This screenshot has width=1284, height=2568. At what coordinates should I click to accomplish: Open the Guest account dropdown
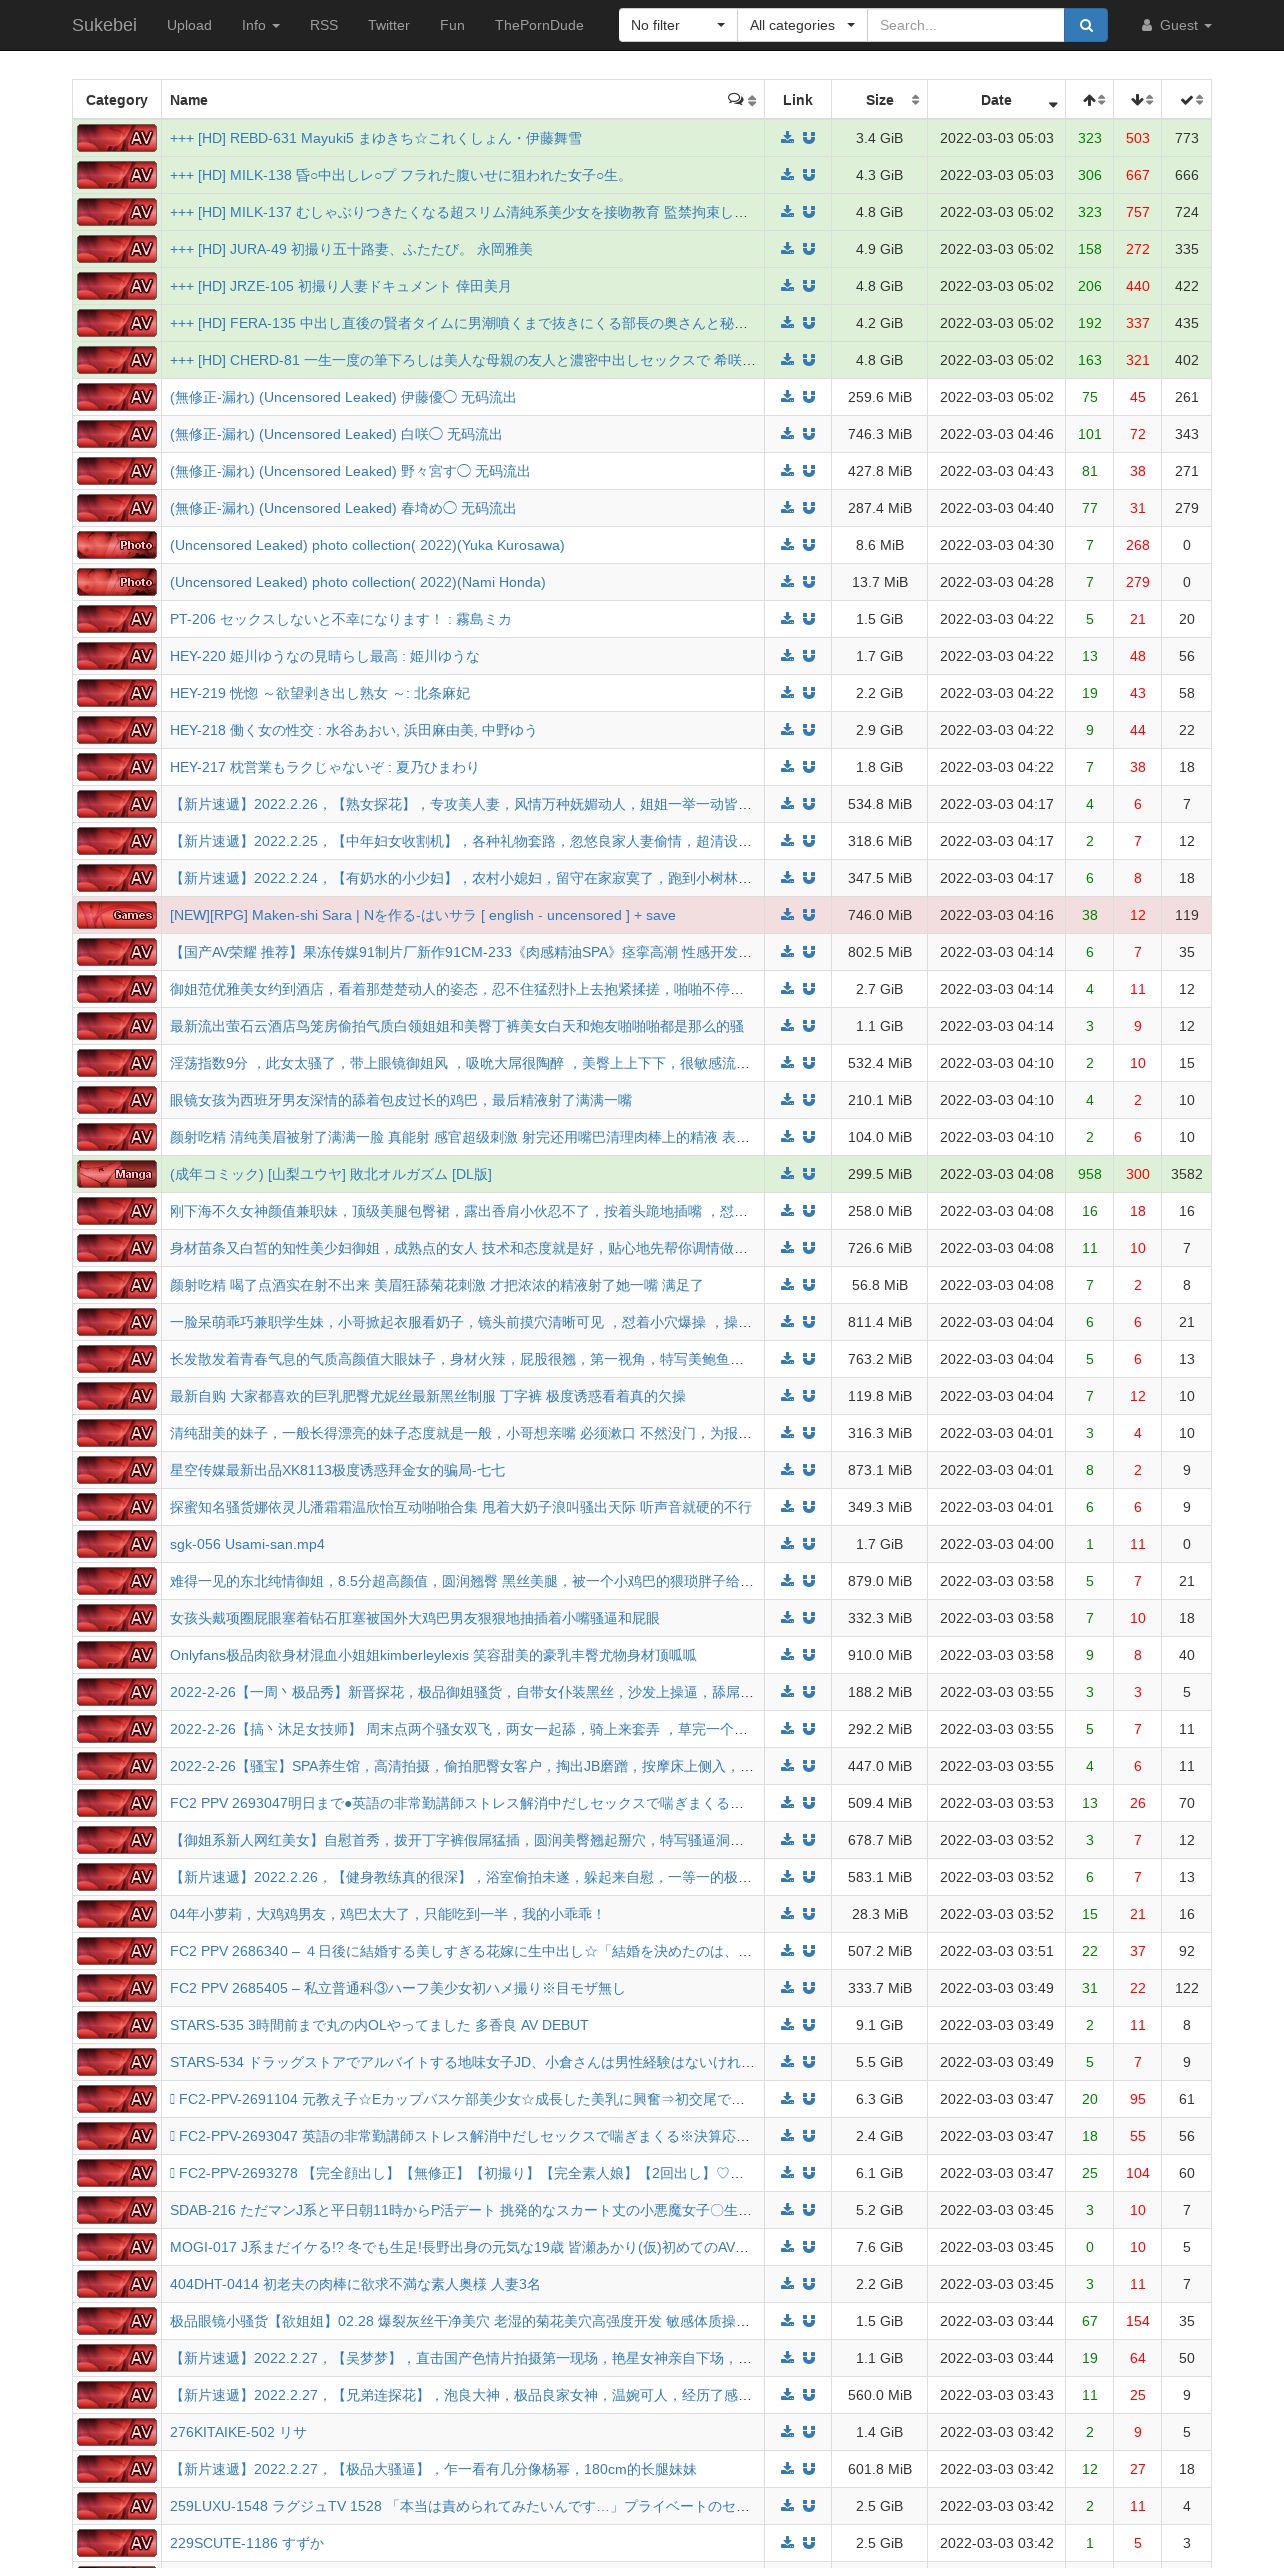coord(1176,25)
